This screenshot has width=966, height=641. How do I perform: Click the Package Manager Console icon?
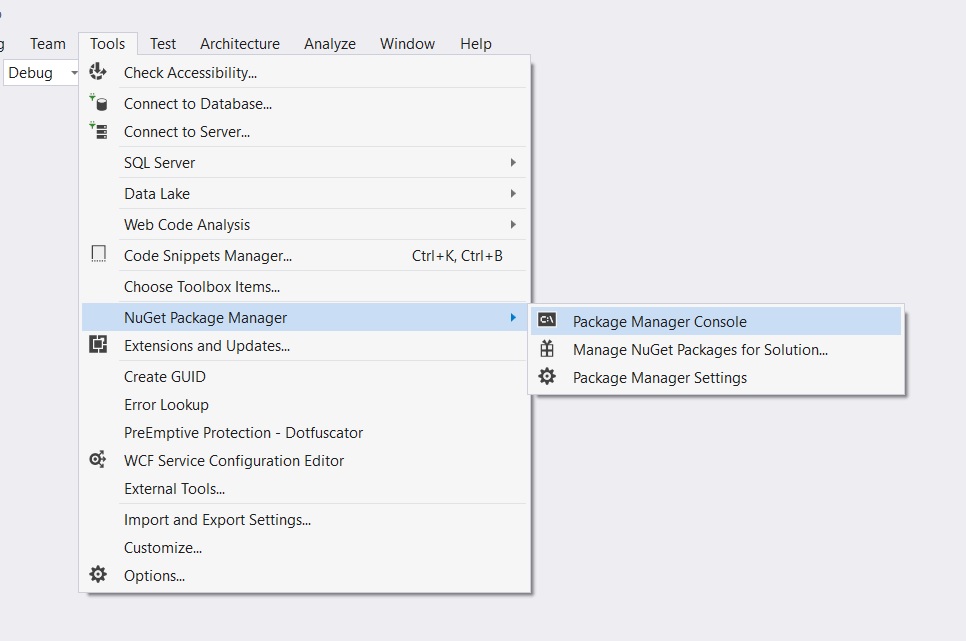546,320
